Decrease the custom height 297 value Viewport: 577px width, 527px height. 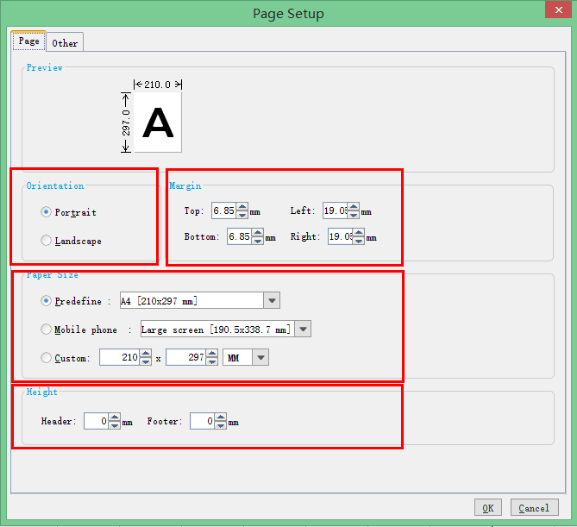tap(212, 361)
